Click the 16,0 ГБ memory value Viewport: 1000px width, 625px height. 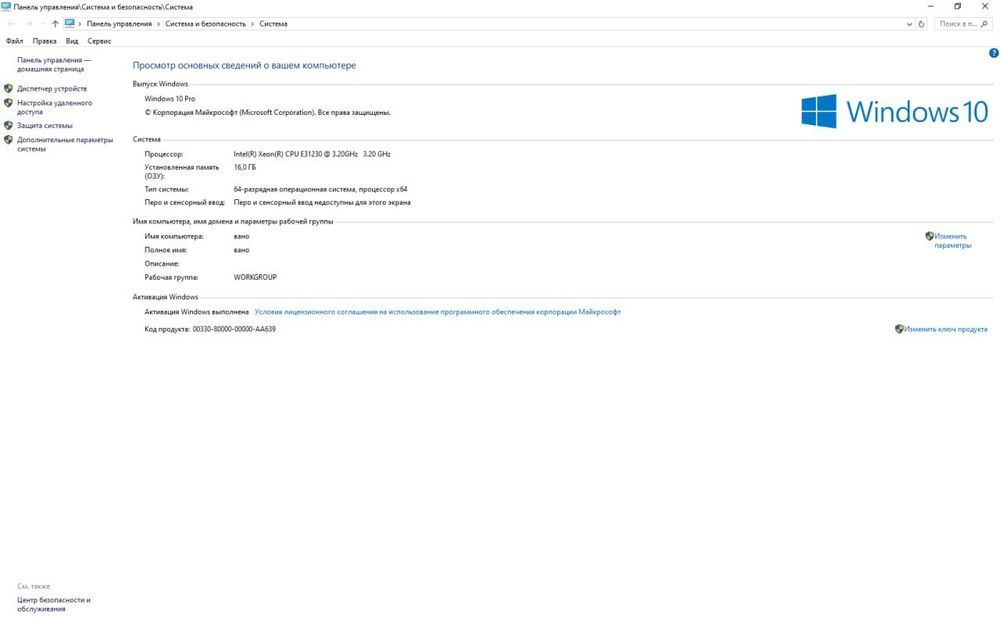(244, 167)
